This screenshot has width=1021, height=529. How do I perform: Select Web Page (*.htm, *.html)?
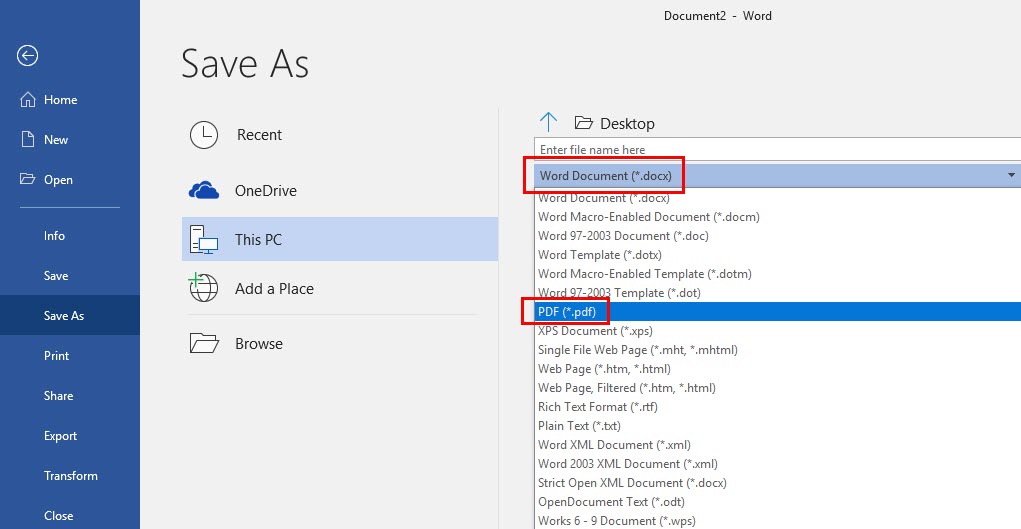777,369
